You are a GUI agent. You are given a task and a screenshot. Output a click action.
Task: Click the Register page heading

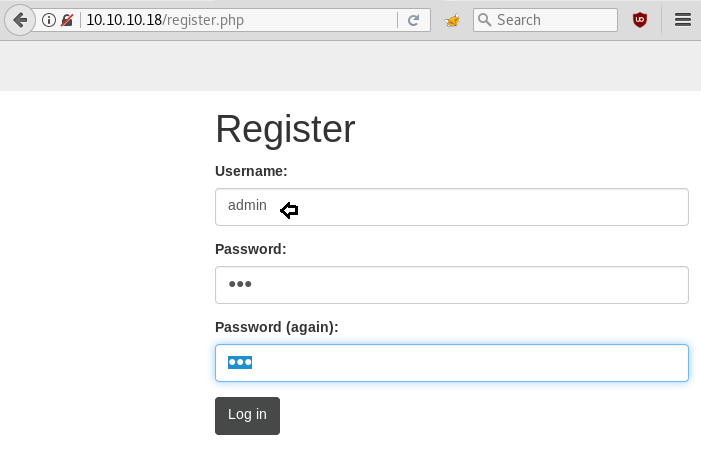285,130
